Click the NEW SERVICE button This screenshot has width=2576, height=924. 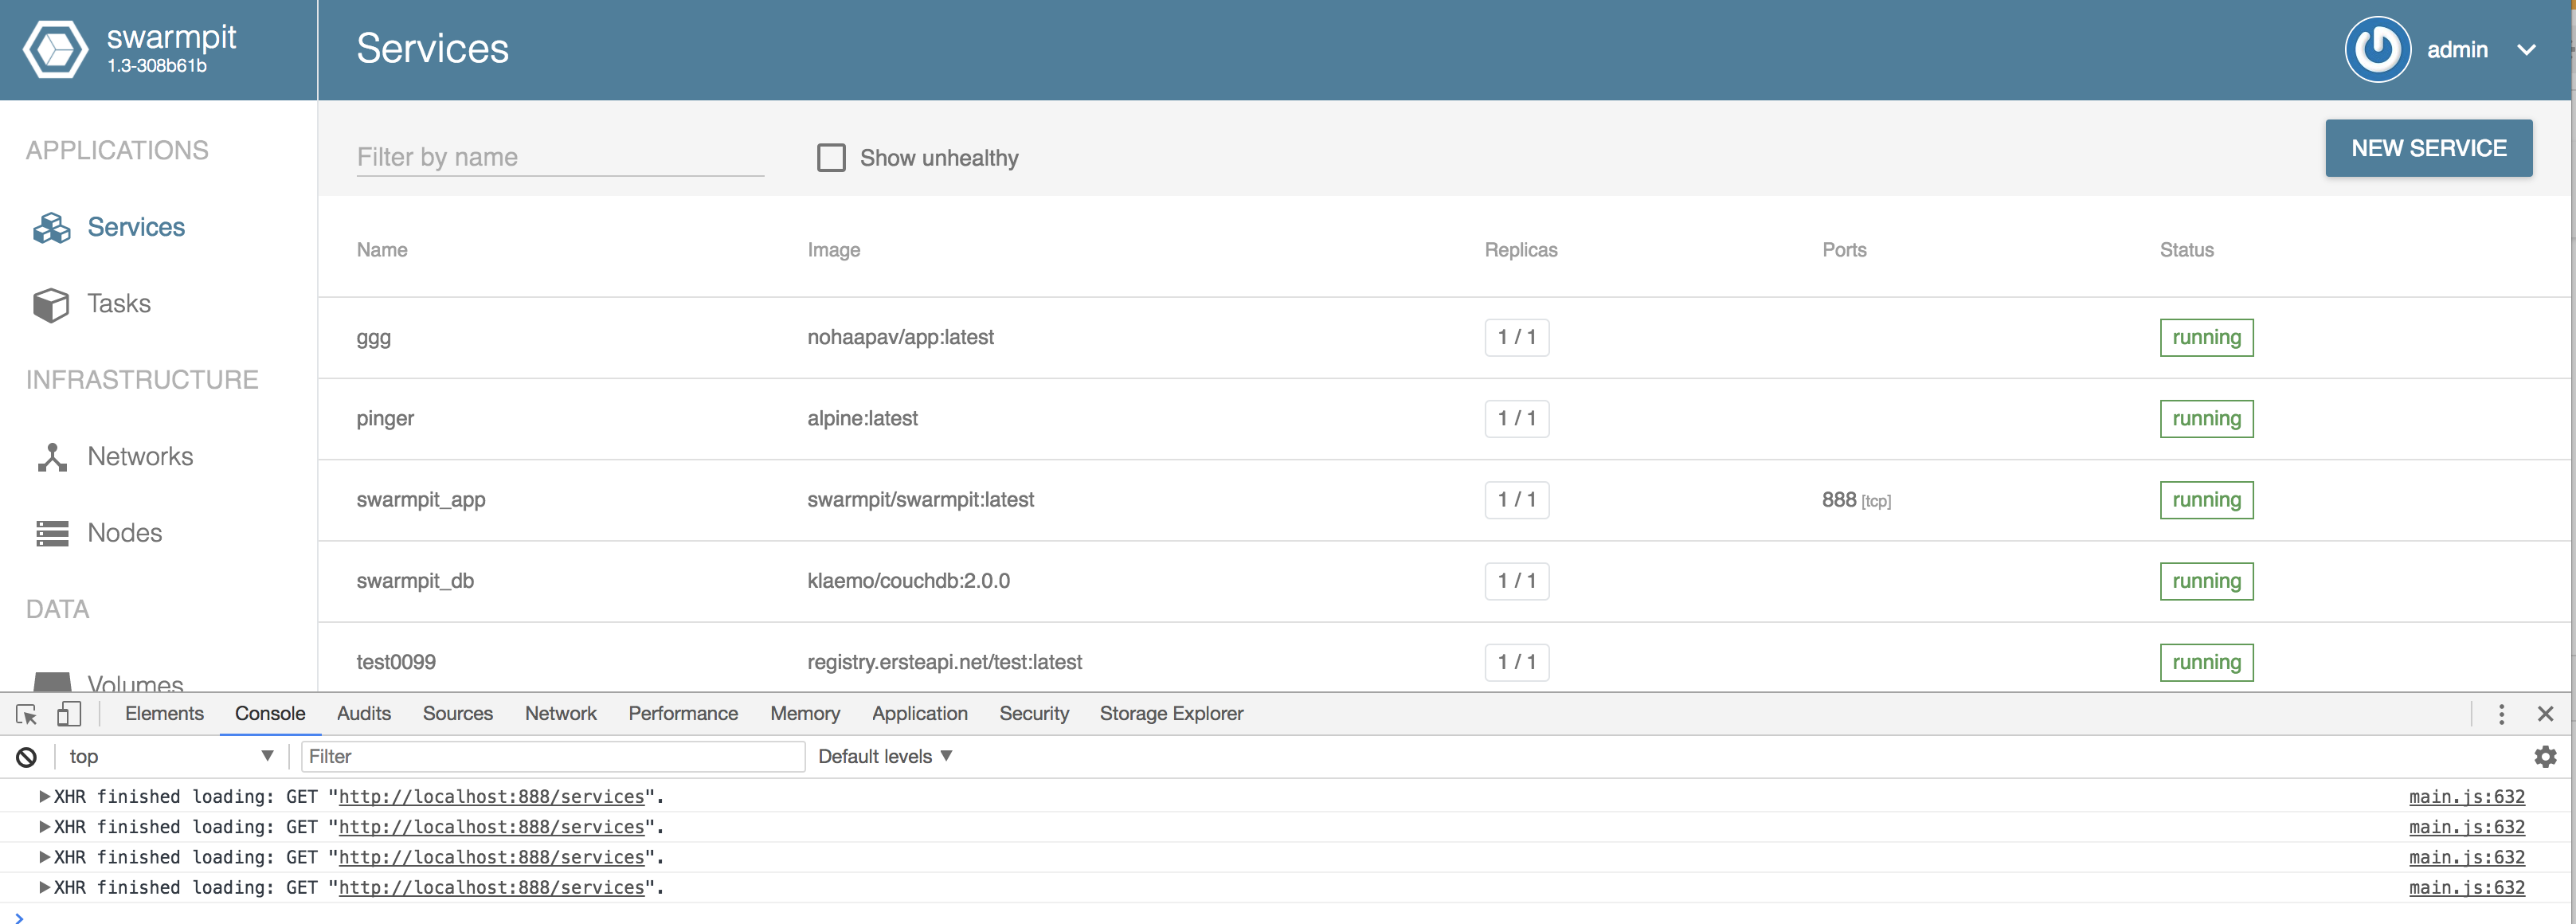pyautogui.click(x=2429, y=148)
